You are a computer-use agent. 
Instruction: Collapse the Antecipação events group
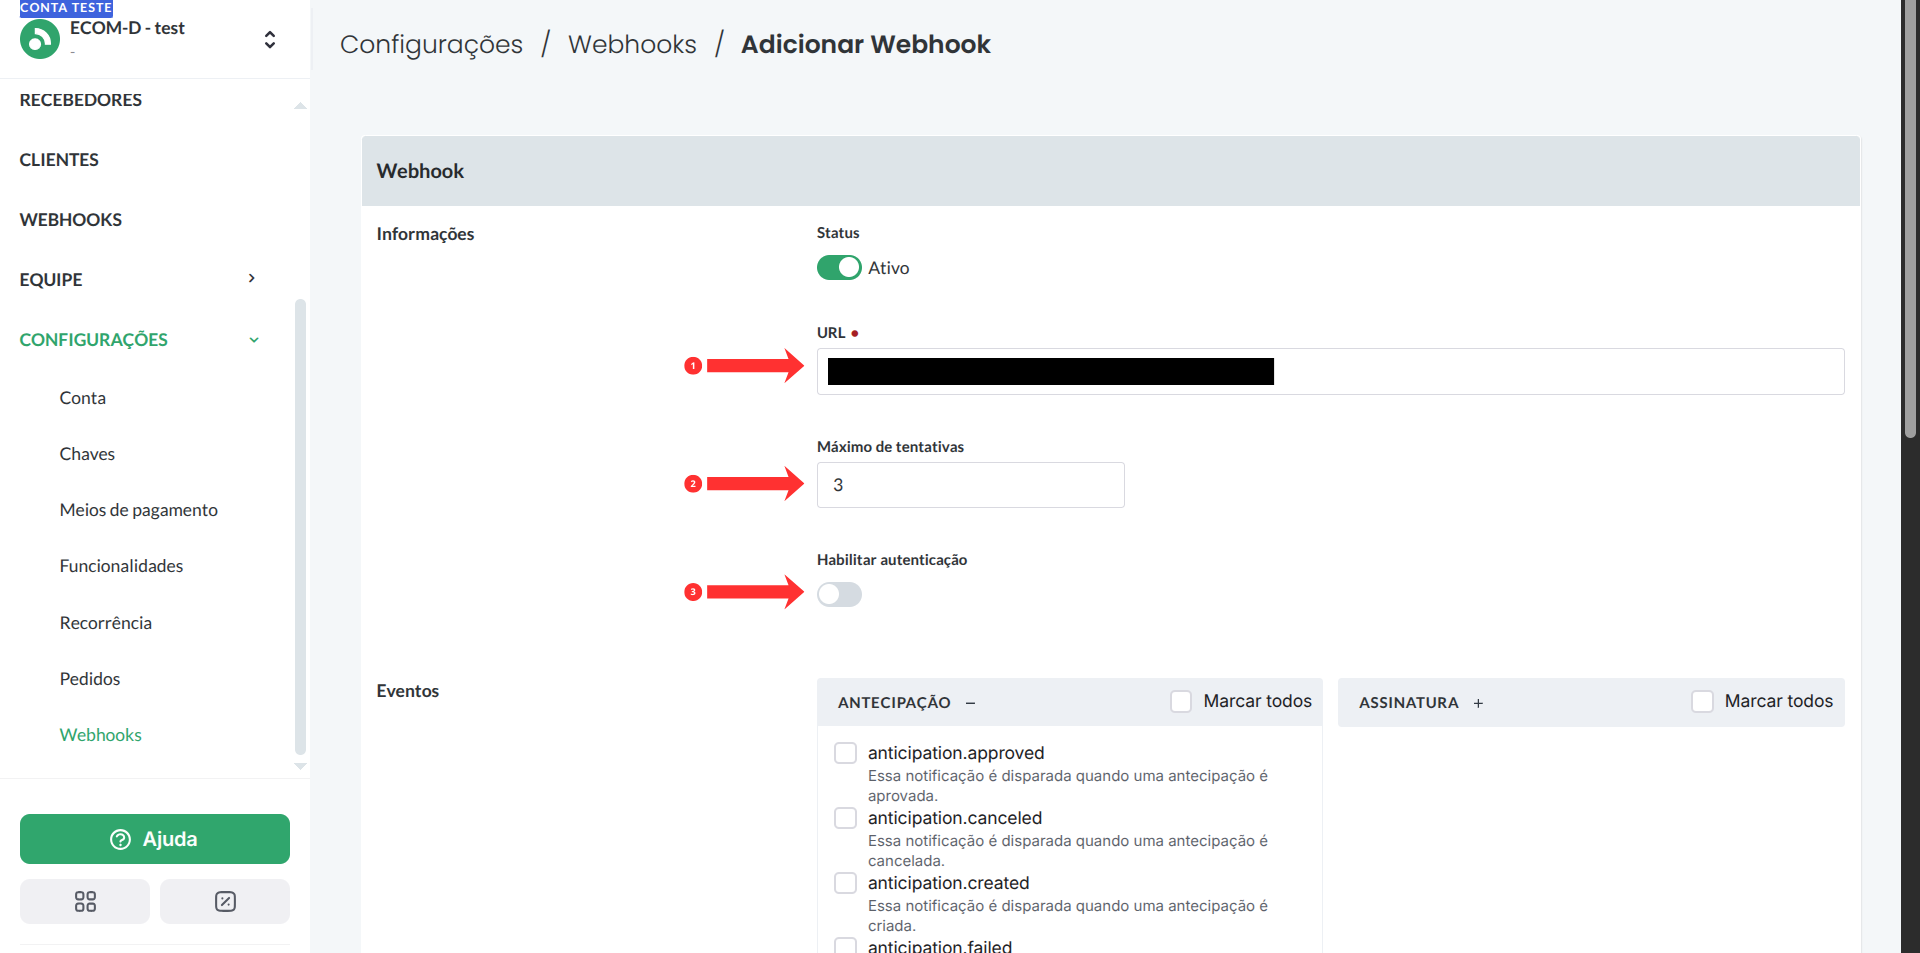(970, 703)
